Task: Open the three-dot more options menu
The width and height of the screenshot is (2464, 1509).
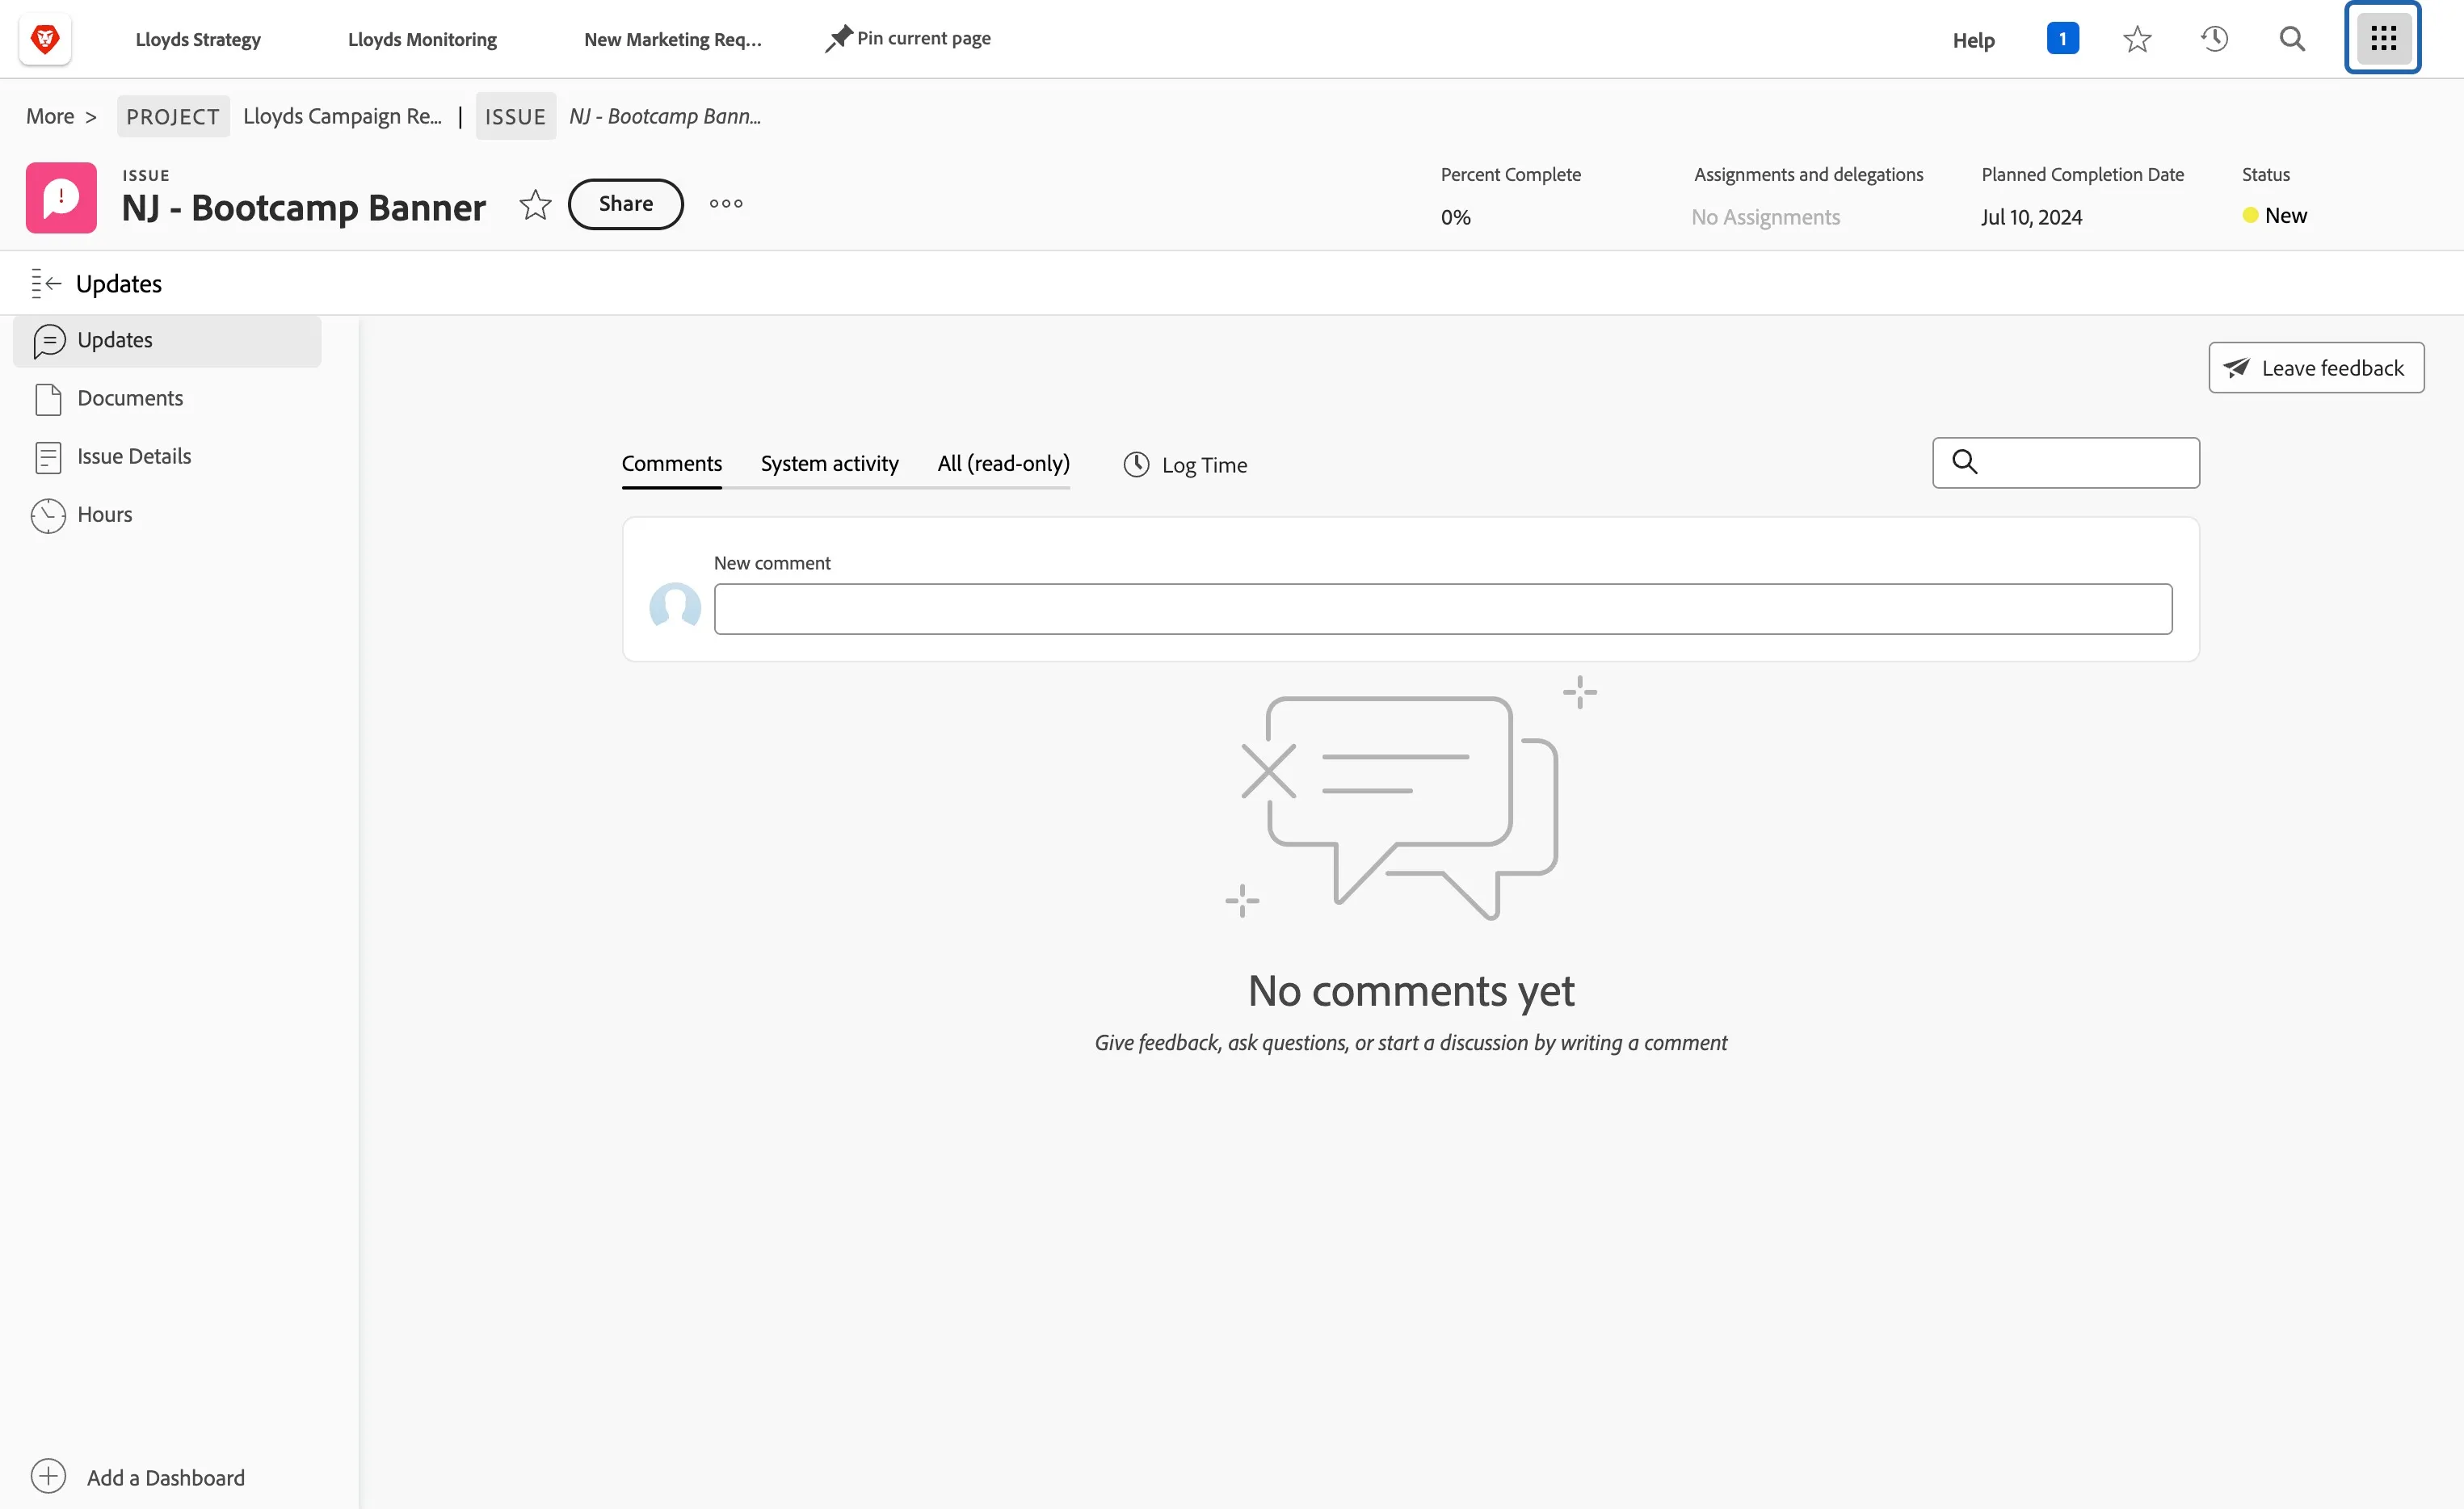Action: point(726,204)
